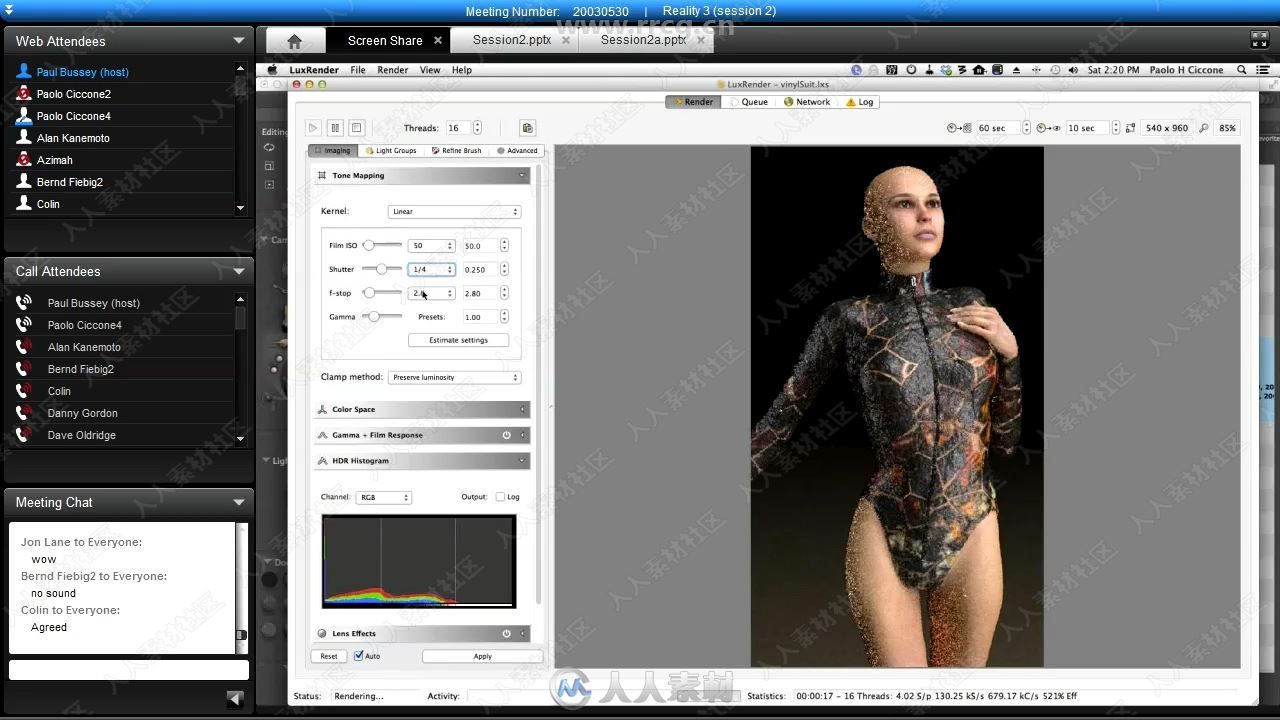Click the resume render play icon

pyautogui.click(x=313, y=128)
